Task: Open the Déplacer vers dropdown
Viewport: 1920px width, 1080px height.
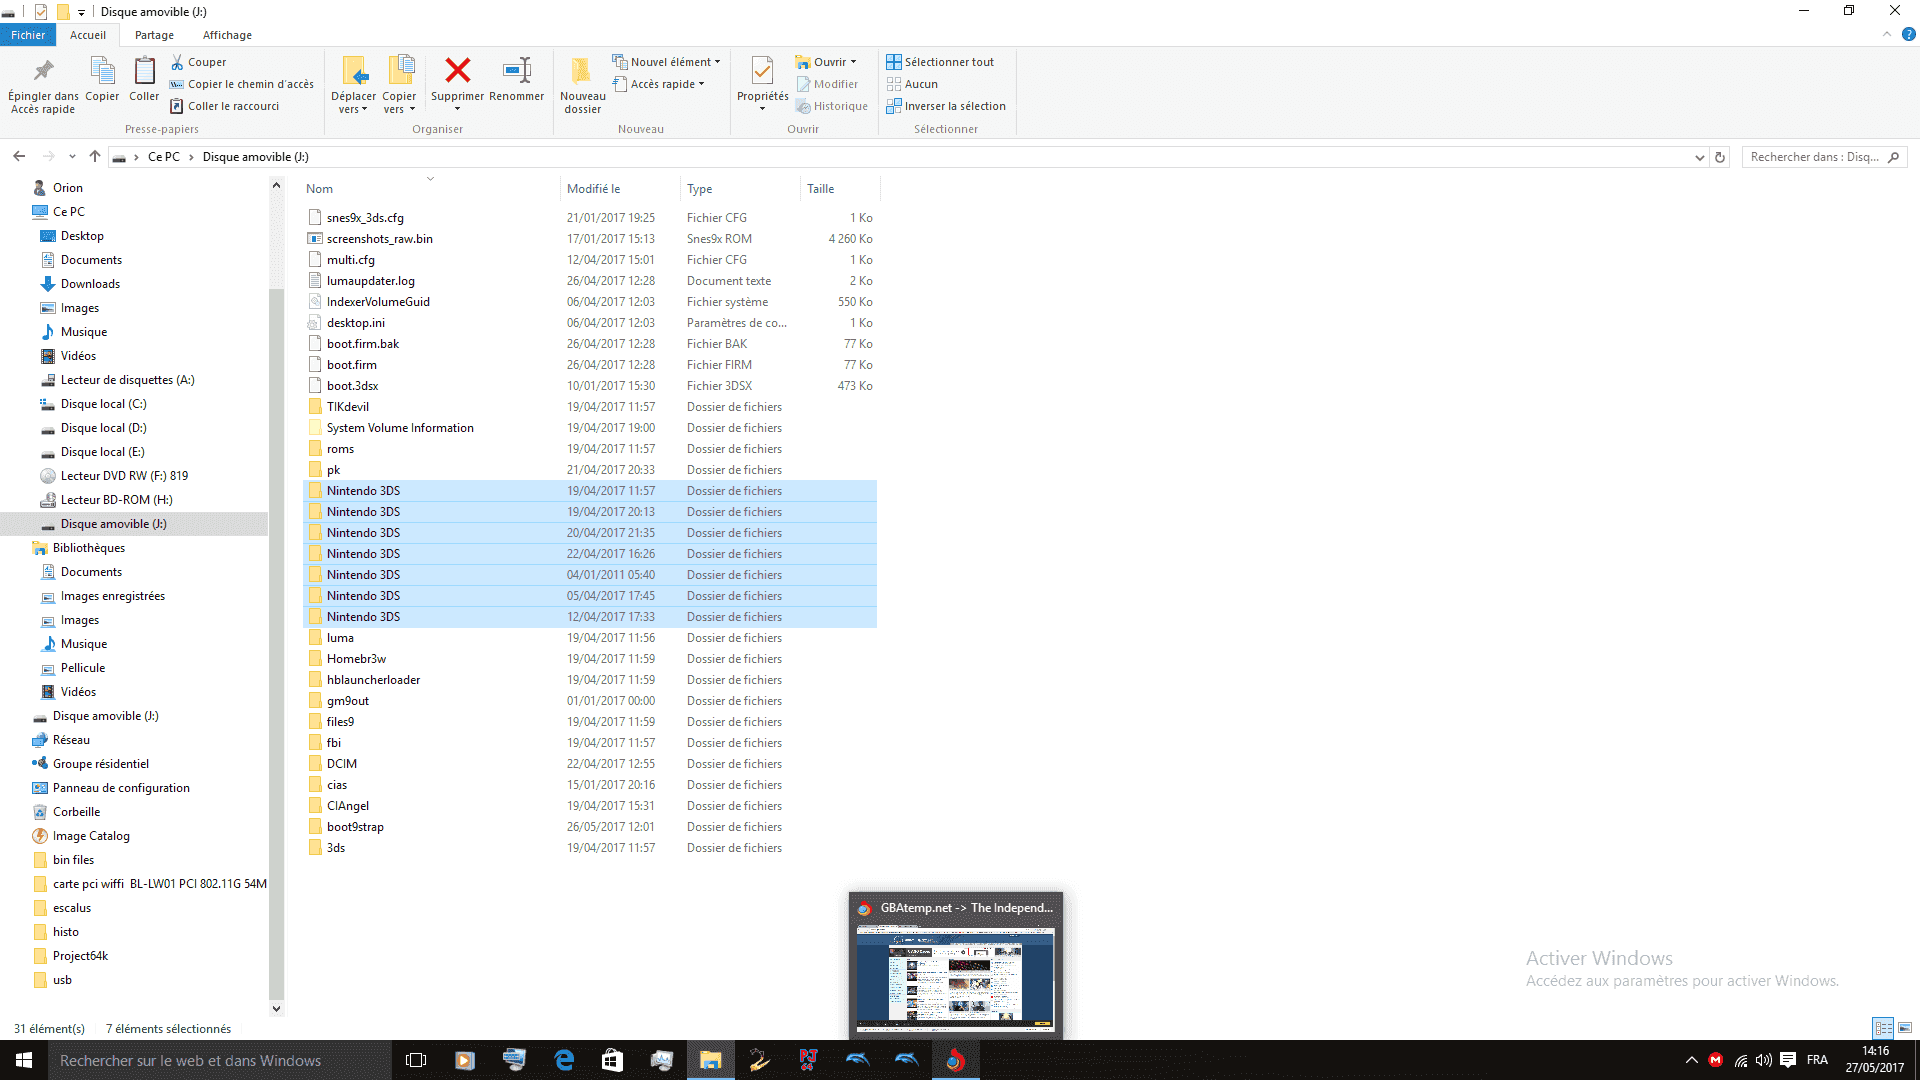Action: point(353,85)
